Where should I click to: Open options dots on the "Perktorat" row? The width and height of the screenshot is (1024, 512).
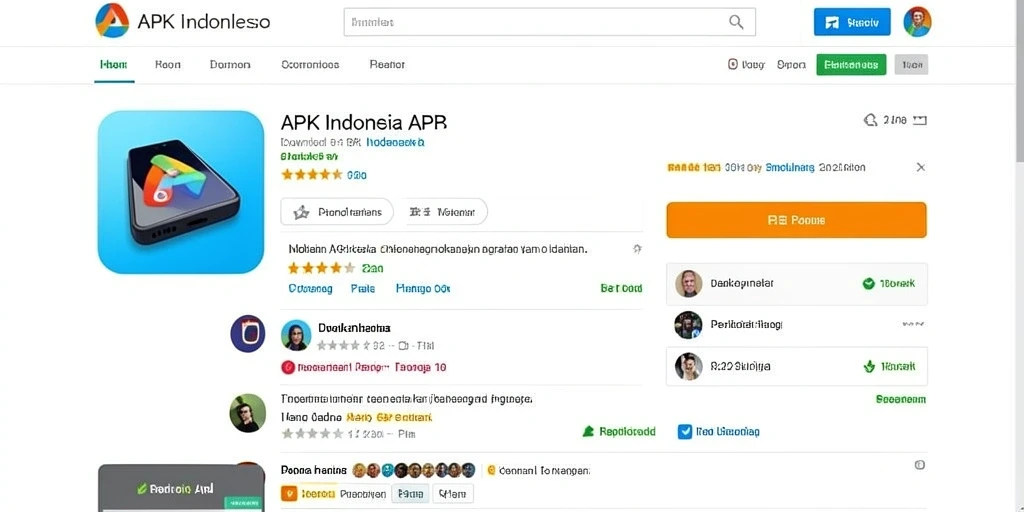pos(914,324)
